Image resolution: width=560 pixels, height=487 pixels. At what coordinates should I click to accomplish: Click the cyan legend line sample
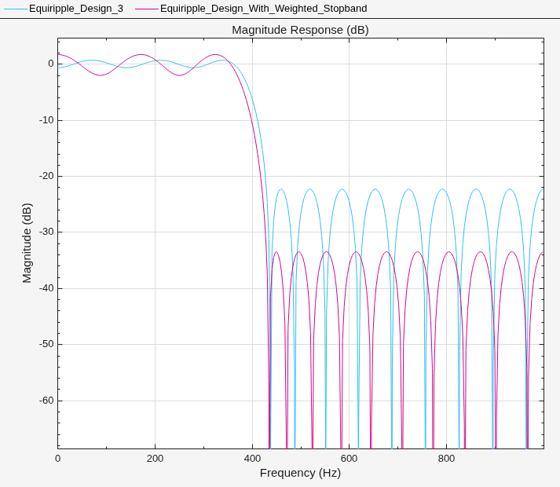(x=15, y=9)
